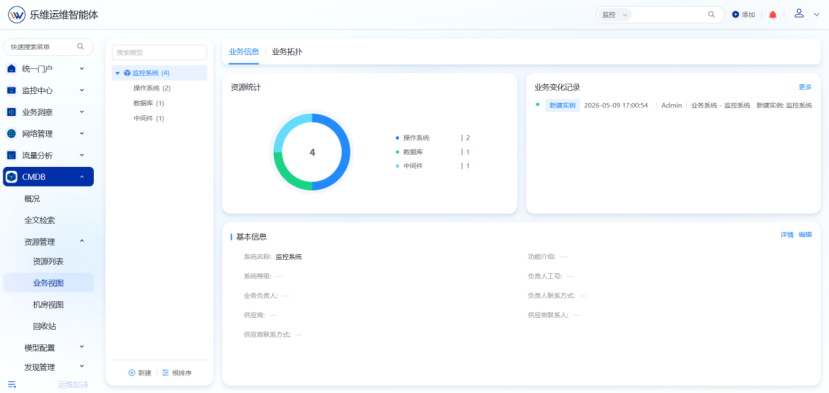Screen dimensions: 829x393
Task: Expand the 发现管理 submenu chevron
Action: click(81, 366)
